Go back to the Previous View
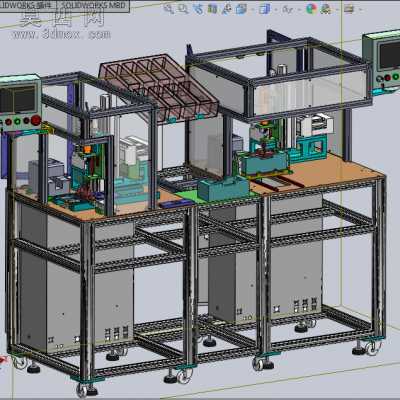Image resolution: width=400 pixels, height=400 pixels. (198, 9)
